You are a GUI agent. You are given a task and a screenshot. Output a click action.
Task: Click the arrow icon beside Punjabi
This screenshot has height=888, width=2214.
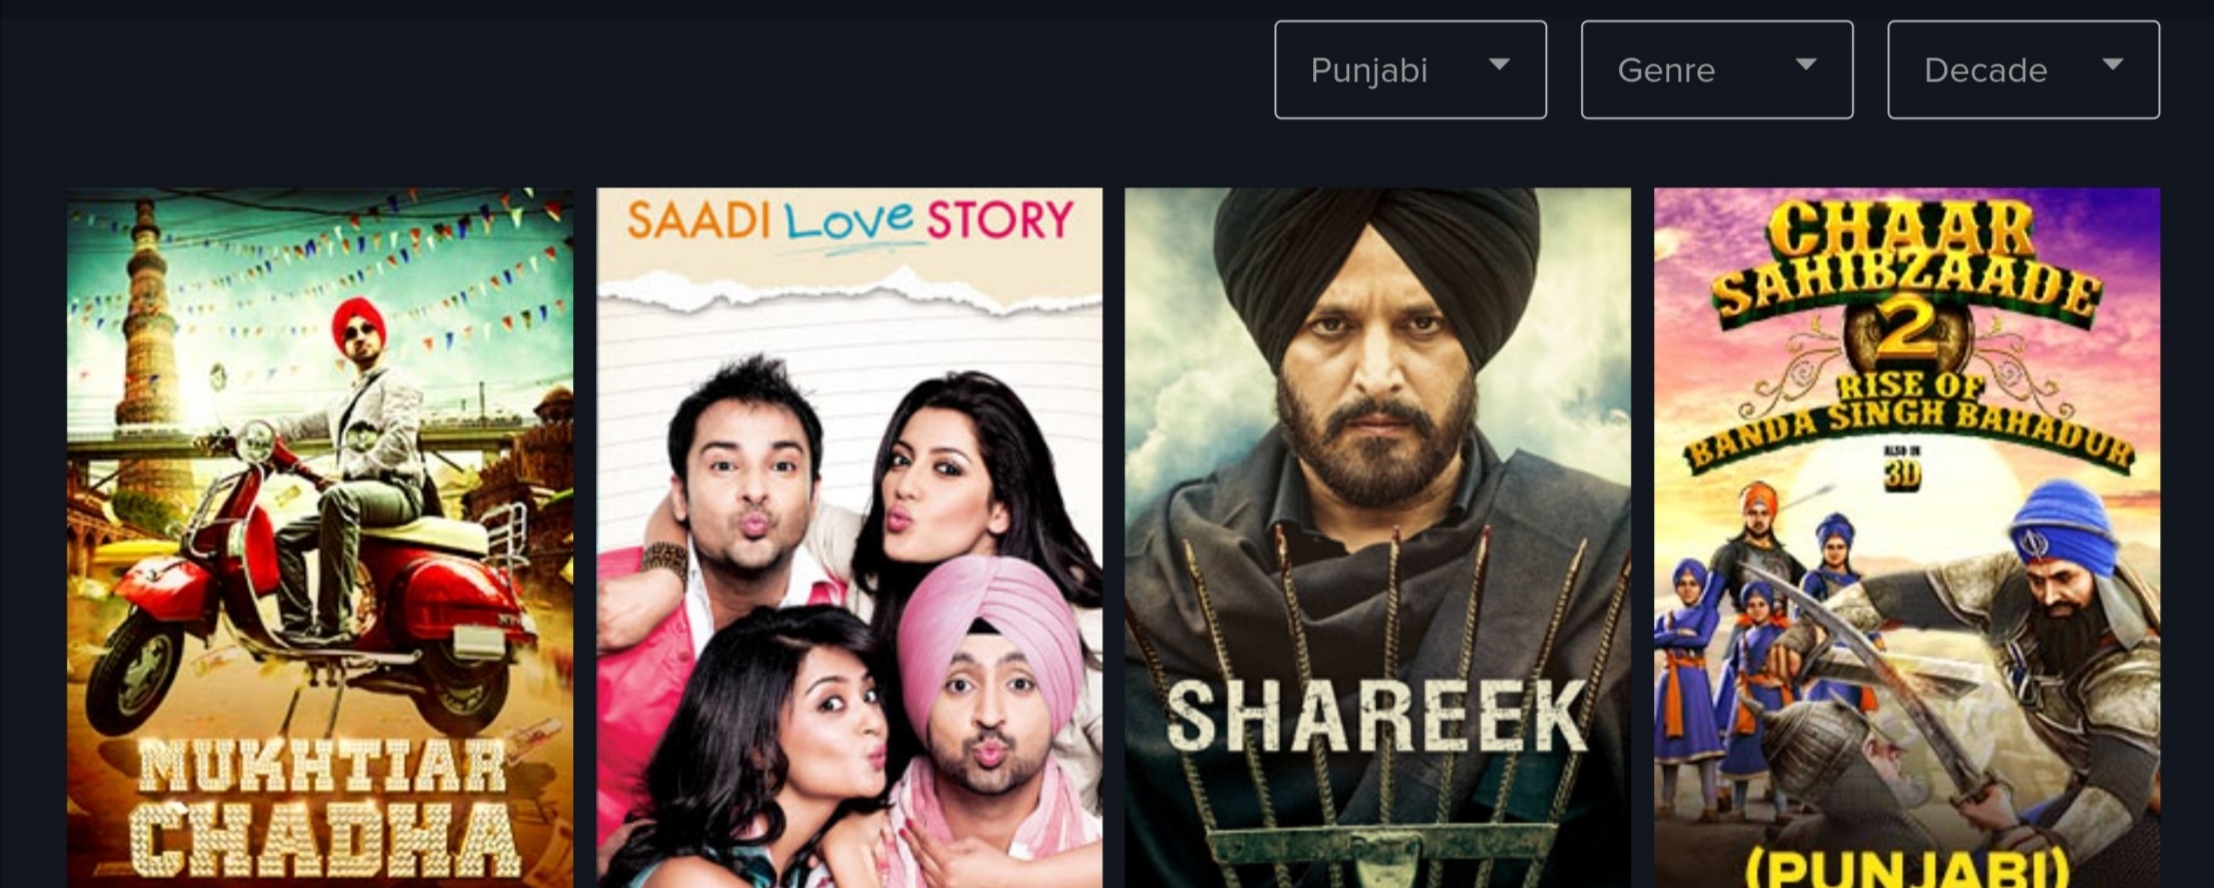[1499, 64]
